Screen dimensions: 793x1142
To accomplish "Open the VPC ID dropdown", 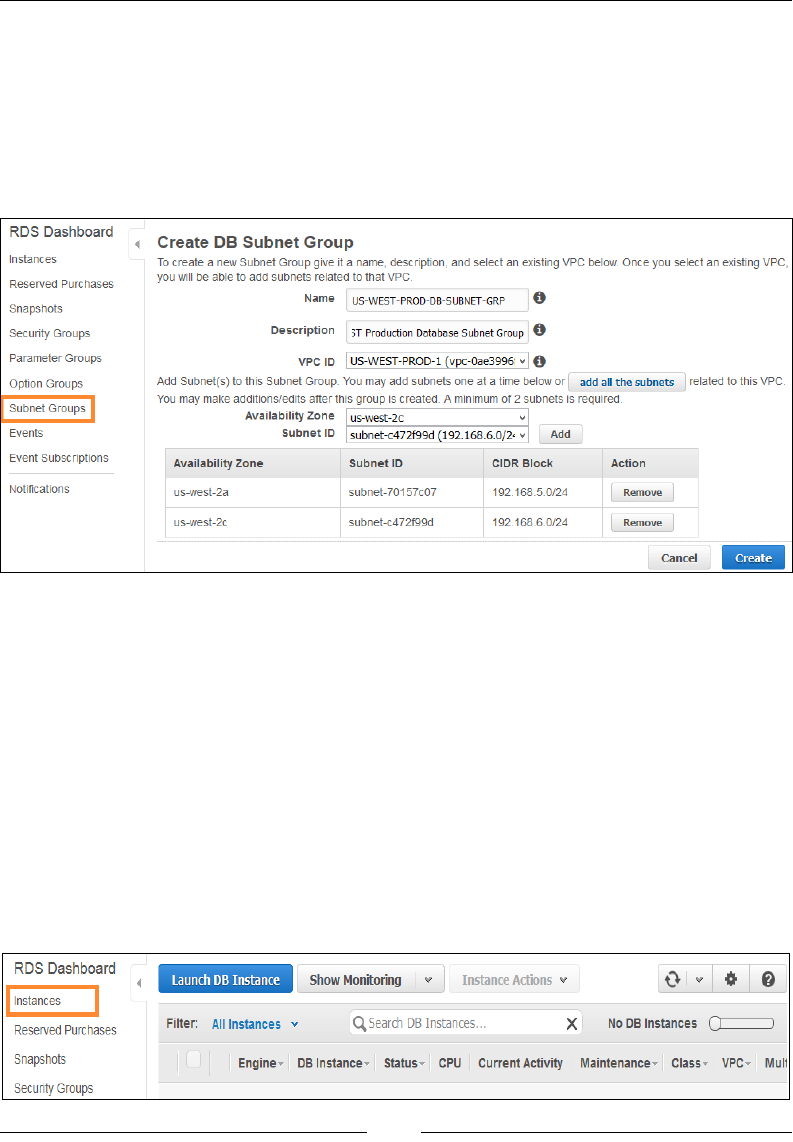I will [x=437, y=361].
